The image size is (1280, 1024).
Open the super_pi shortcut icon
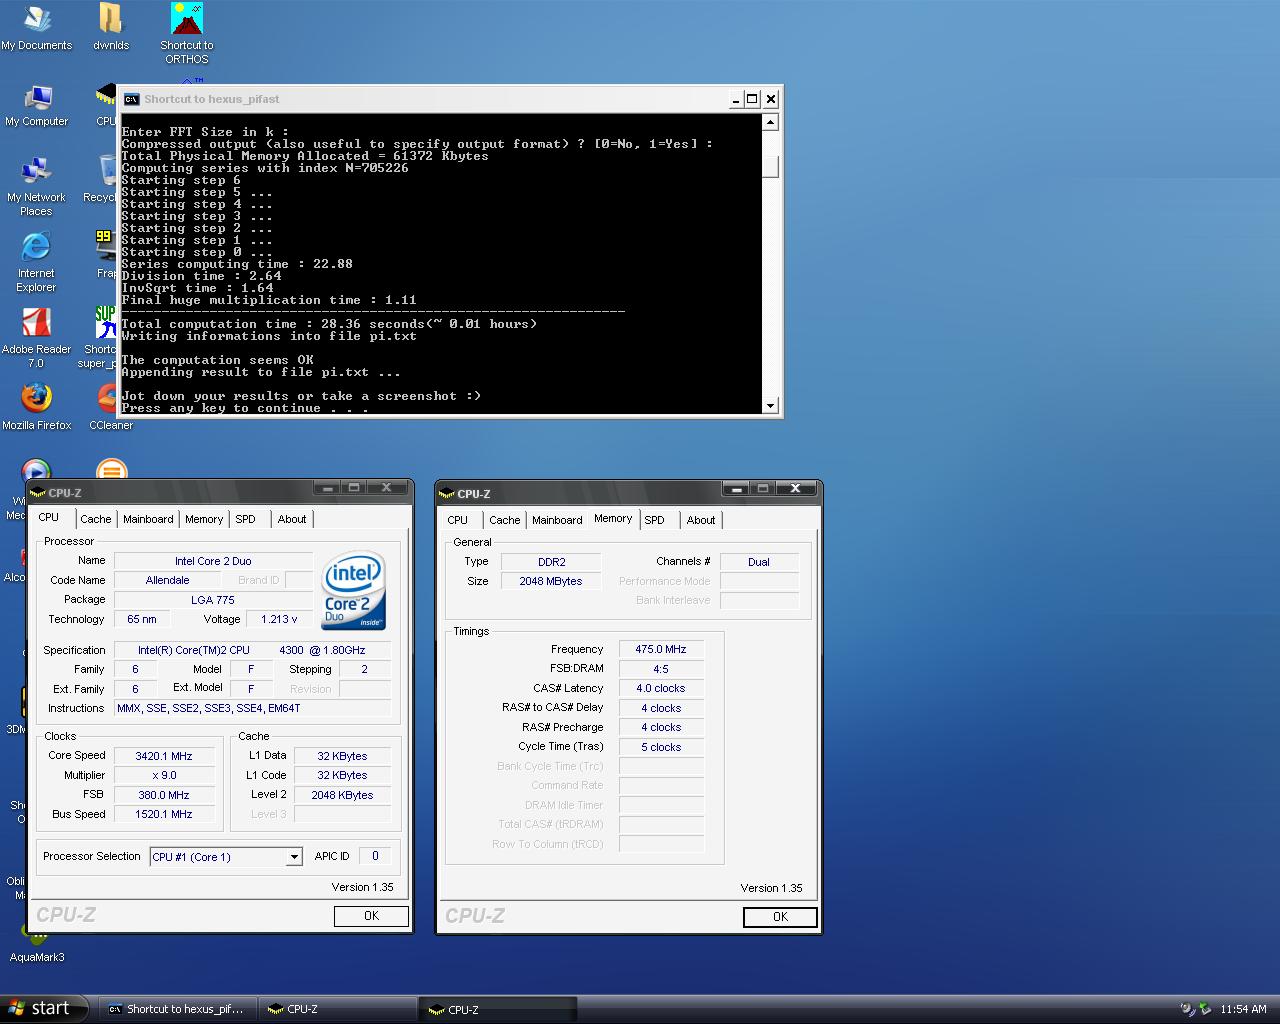[100, 338]
